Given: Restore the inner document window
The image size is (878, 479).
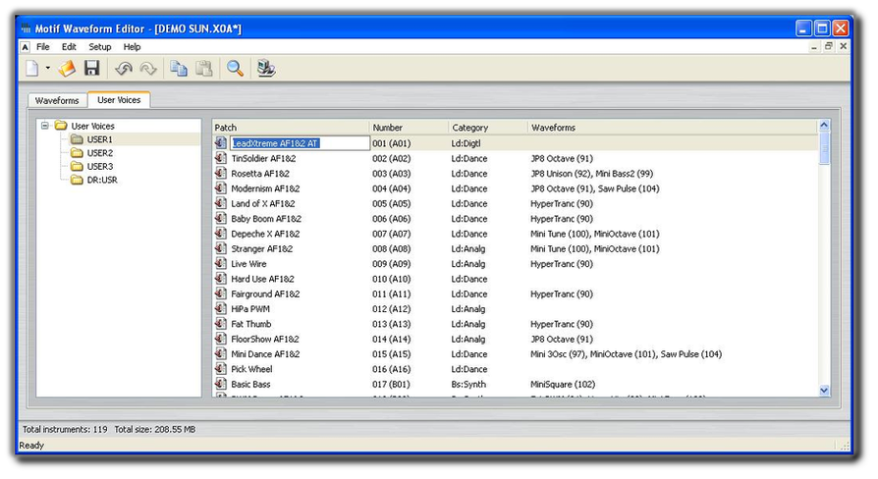Looking at the screenshot, I should pos(828,46).
